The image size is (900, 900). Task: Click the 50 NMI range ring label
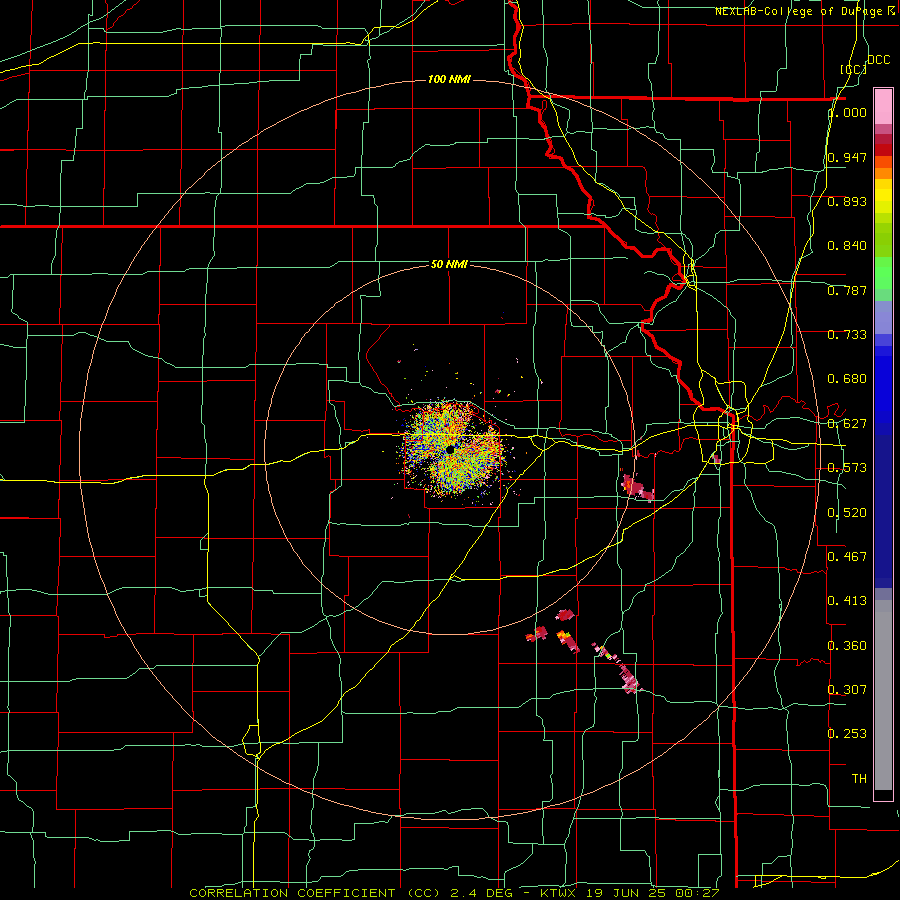point(449,264)
